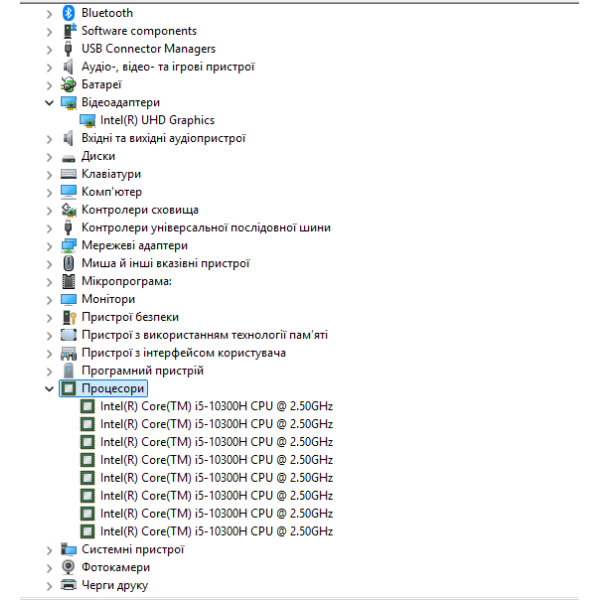Screen dimensions: 600x600
Task: Select the Відеоадаптери label
Action: coord(121,103)
